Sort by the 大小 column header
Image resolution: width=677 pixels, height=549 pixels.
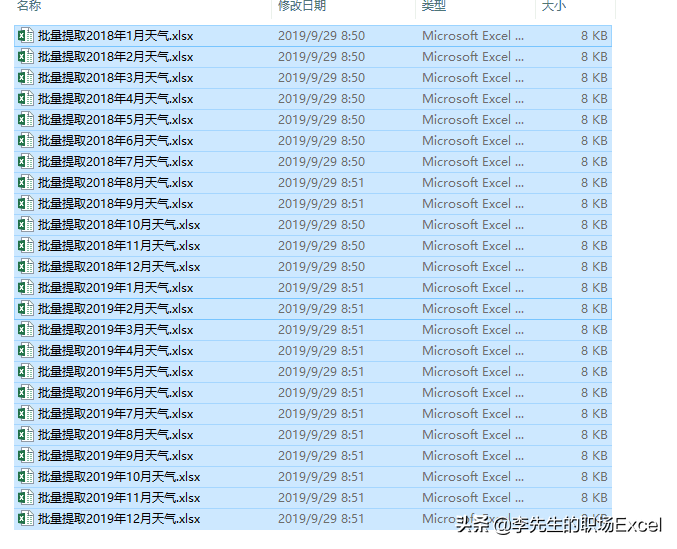pyautogui.click(x=554, y=6)
